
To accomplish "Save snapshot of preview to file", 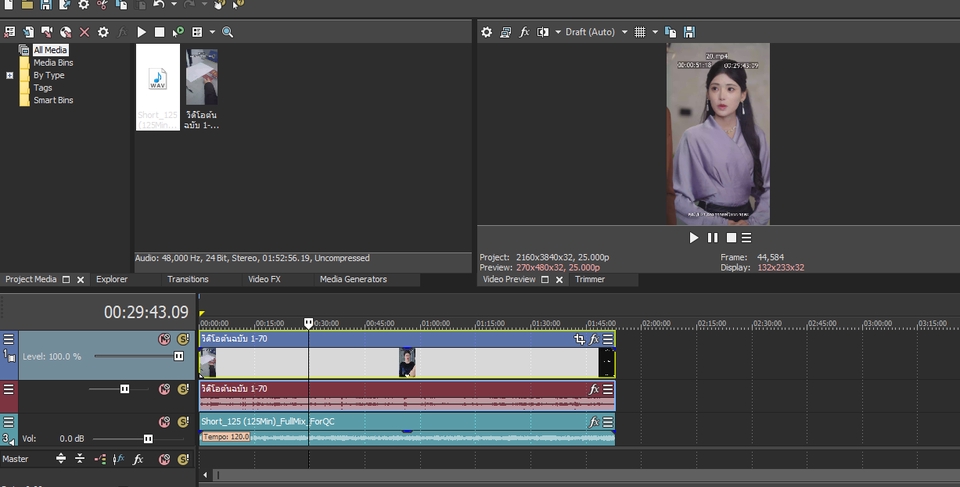I will tap(689, 32).
